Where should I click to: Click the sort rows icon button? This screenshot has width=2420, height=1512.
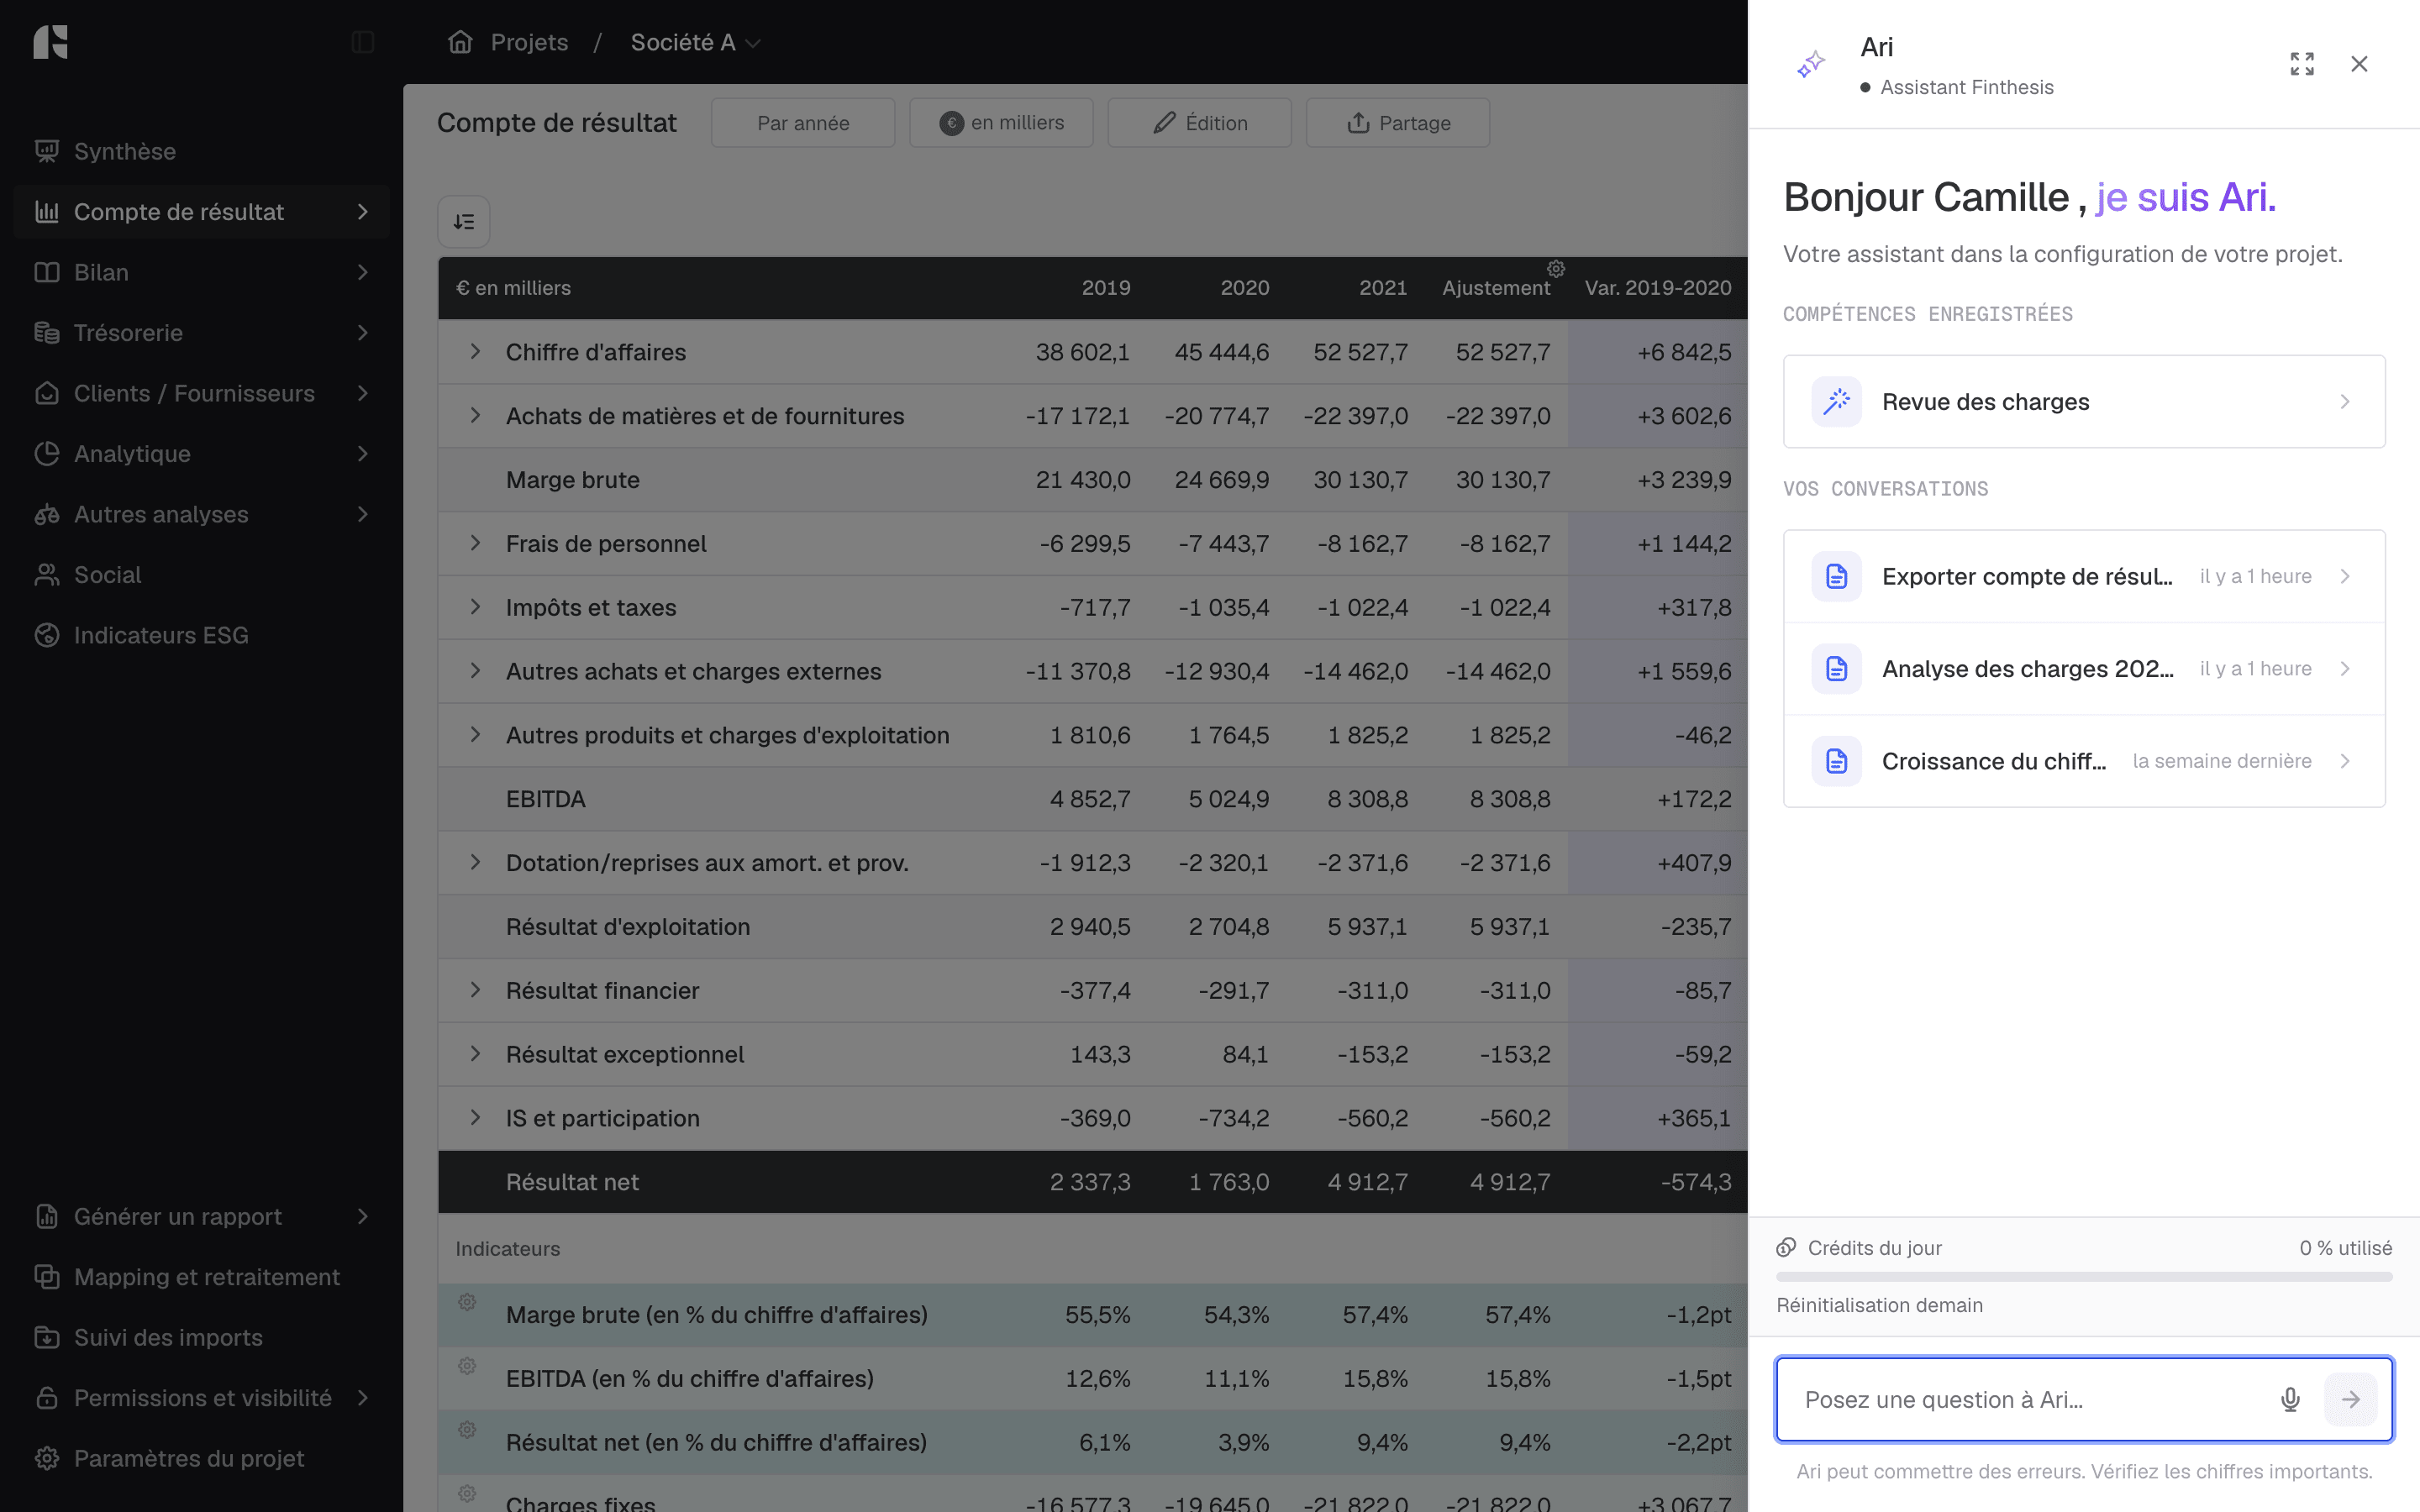coord(464,222)
